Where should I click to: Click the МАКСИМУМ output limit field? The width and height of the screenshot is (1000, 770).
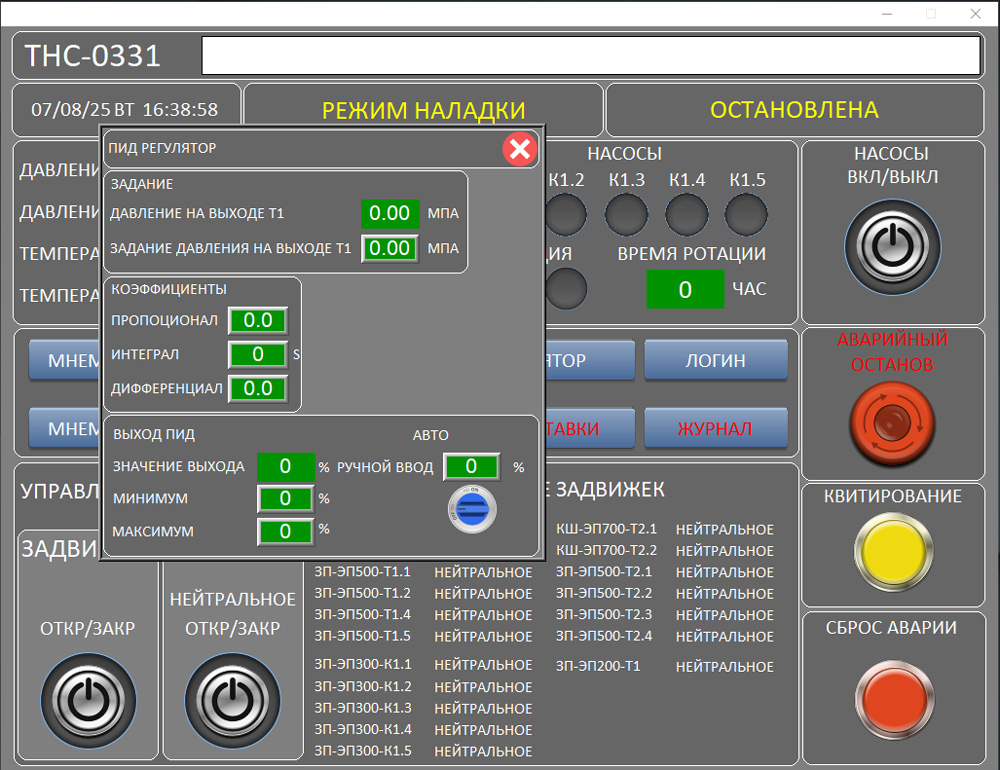pos(286,532)
